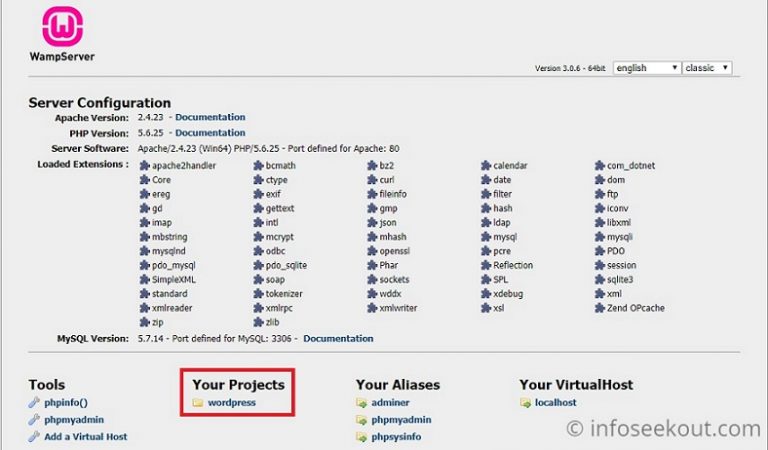This screenshot has width=768, height=450.
Task: Select the 'sockets' extension text
Action: [x=394, y=280]
